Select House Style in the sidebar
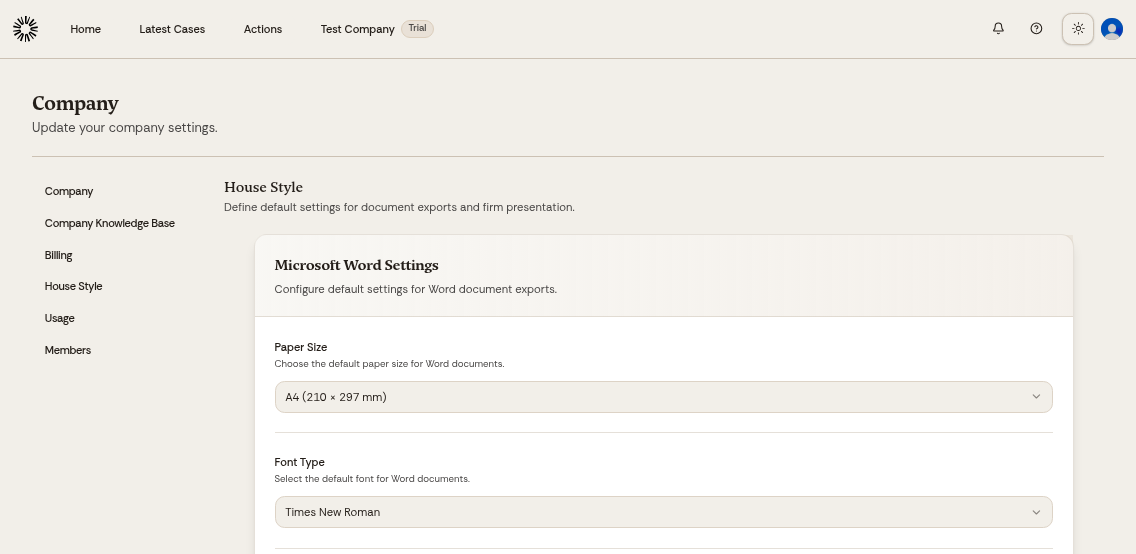Screen dimensions: 1136x554 pos(73,286)
